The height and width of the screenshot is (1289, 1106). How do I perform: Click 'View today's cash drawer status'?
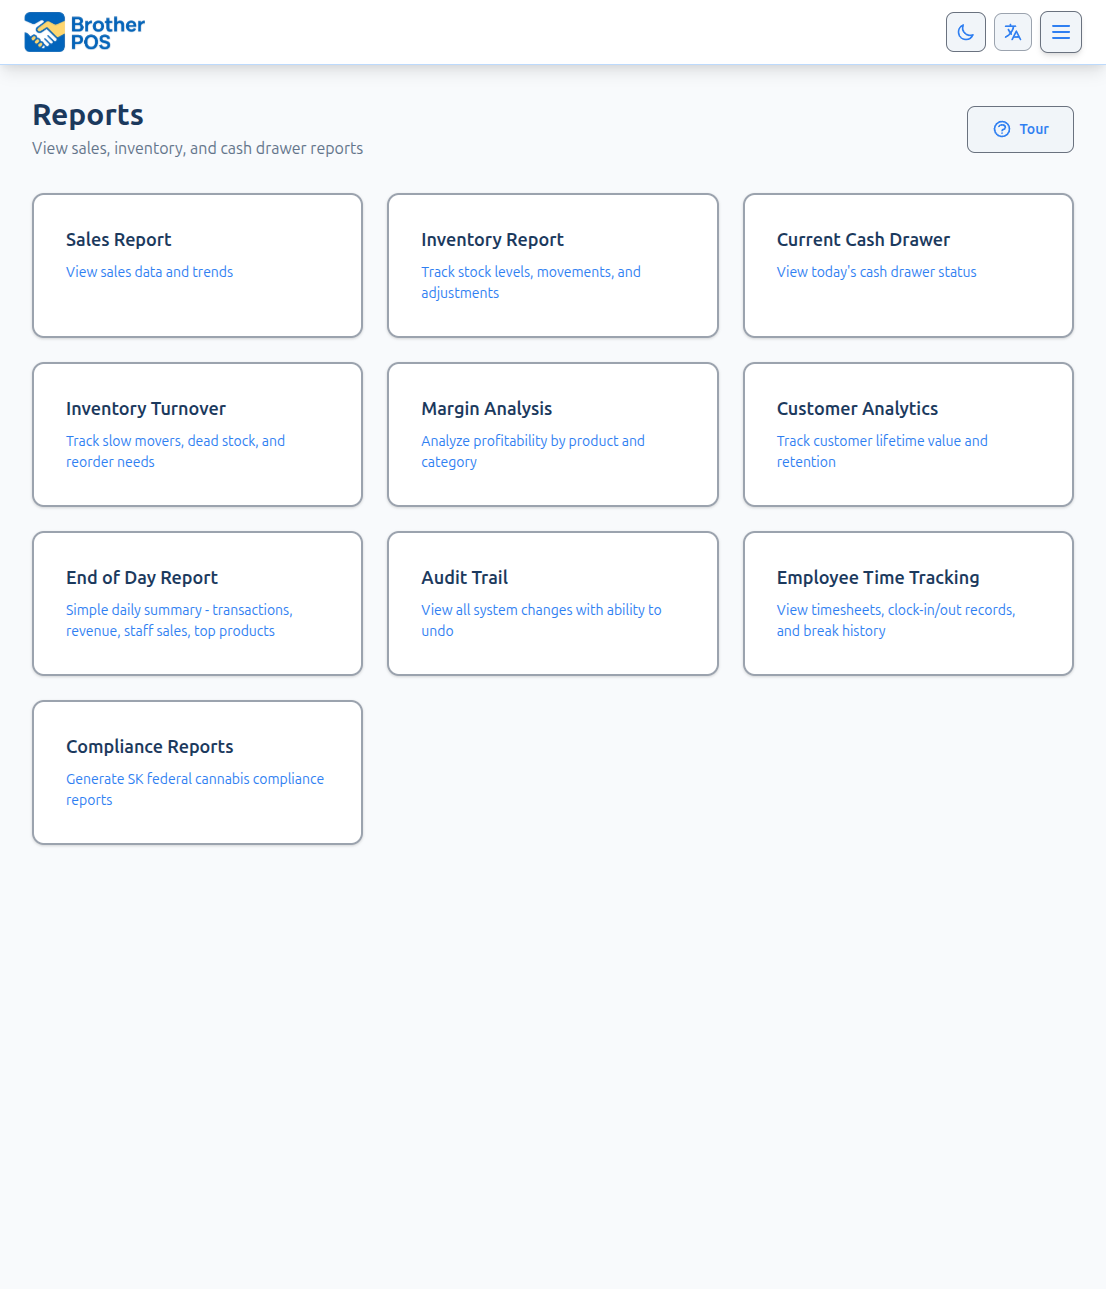coord(876,271)
